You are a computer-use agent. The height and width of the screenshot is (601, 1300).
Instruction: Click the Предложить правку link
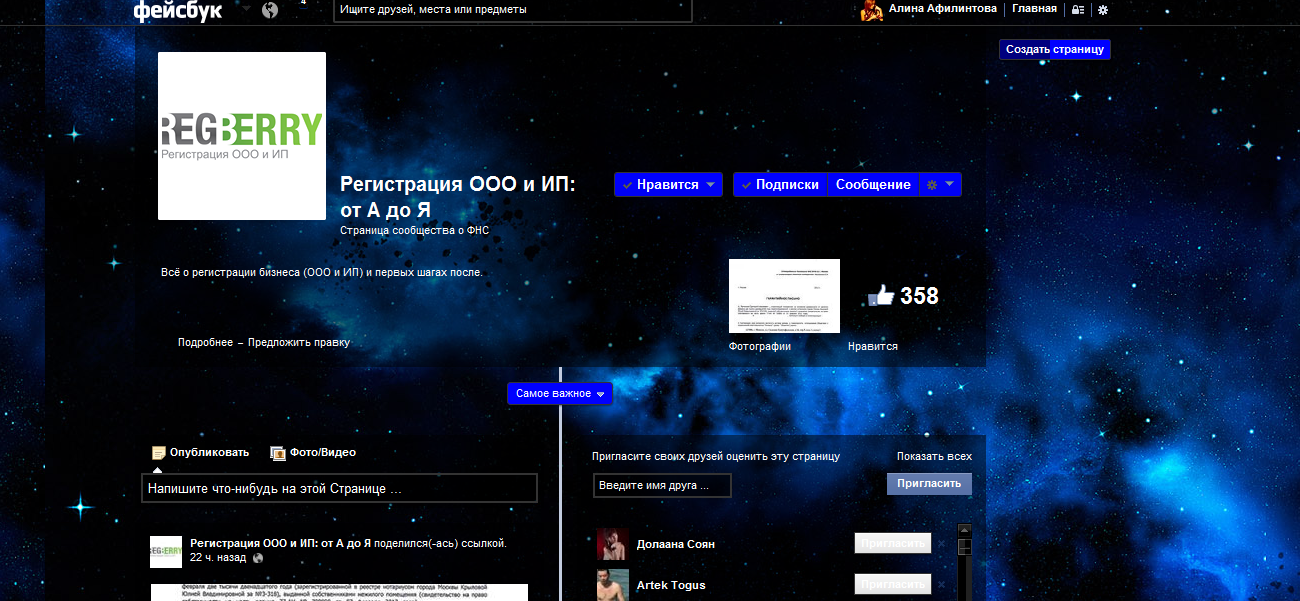pos(299,343)
